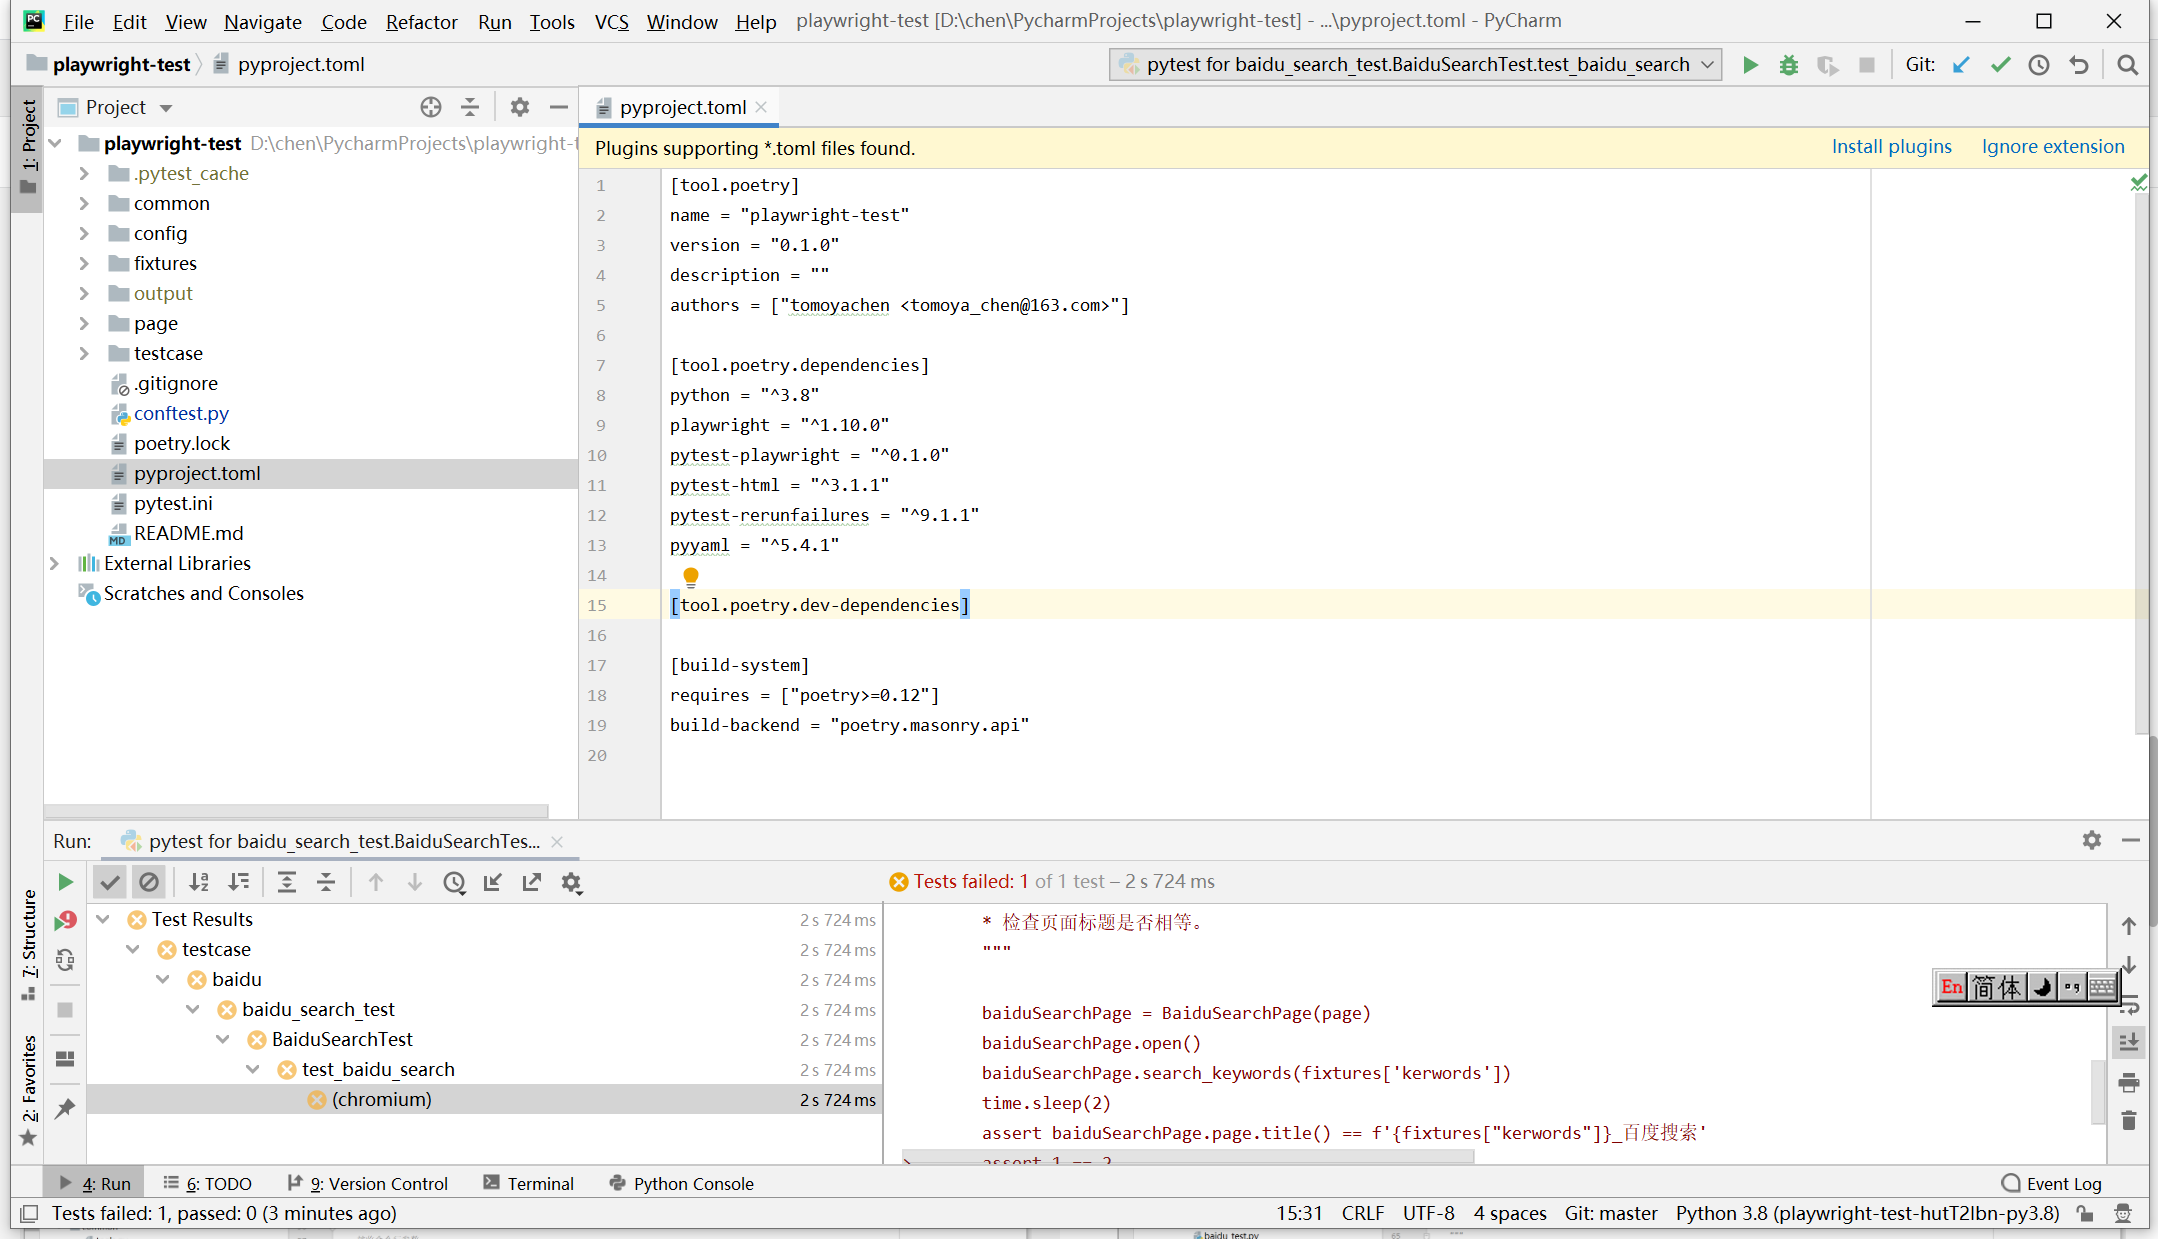
Task: Click the 'Ignore extension' link
Action: 2052,146
